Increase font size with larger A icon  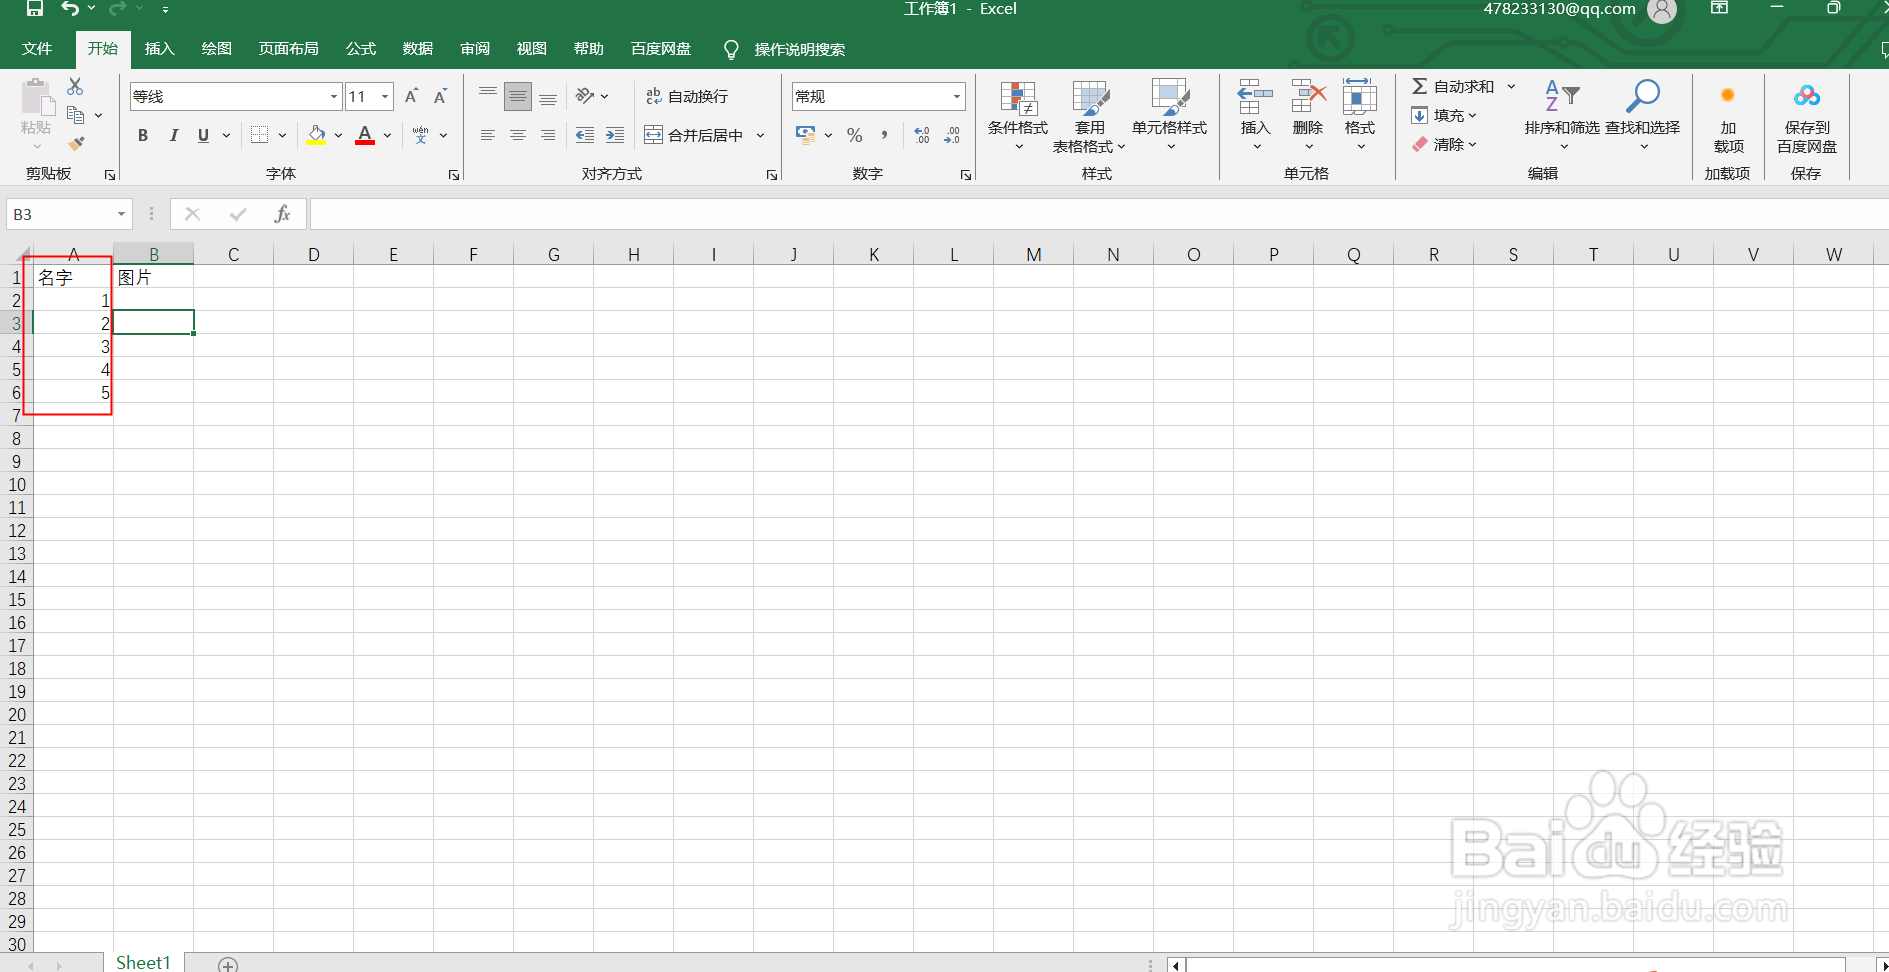tap(411, 96)
